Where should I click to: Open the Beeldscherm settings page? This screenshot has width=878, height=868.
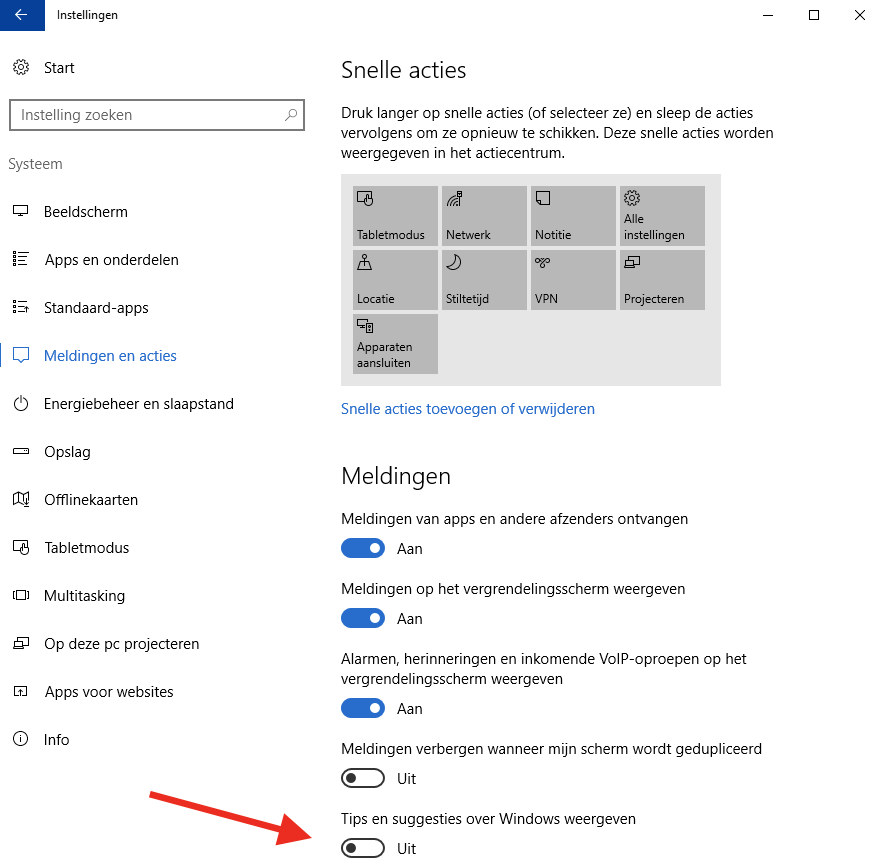click(85, 212)
